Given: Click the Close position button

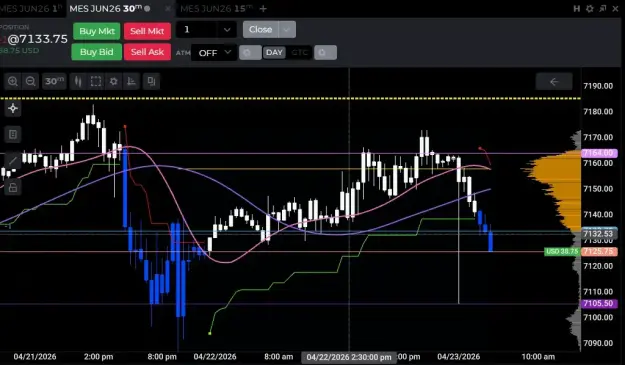Looking at the screenshot, I should pyautogui.click(x=261, y=30).
